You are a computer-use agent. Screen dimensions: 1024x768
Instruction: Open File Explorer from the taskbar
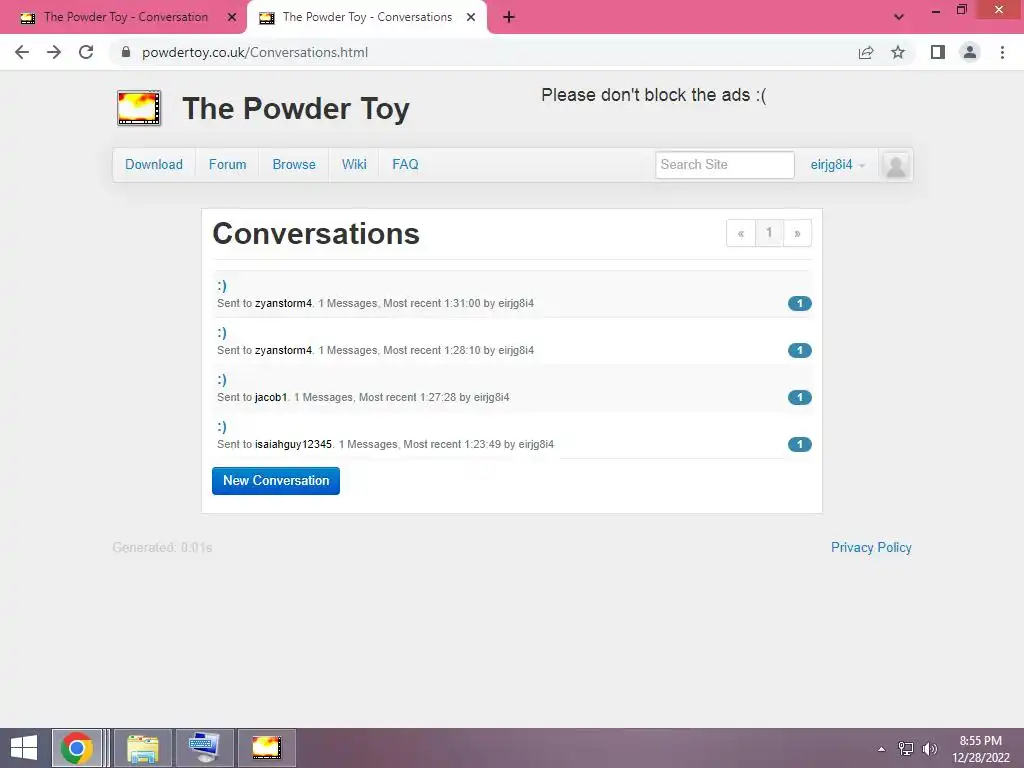[142, 748]
